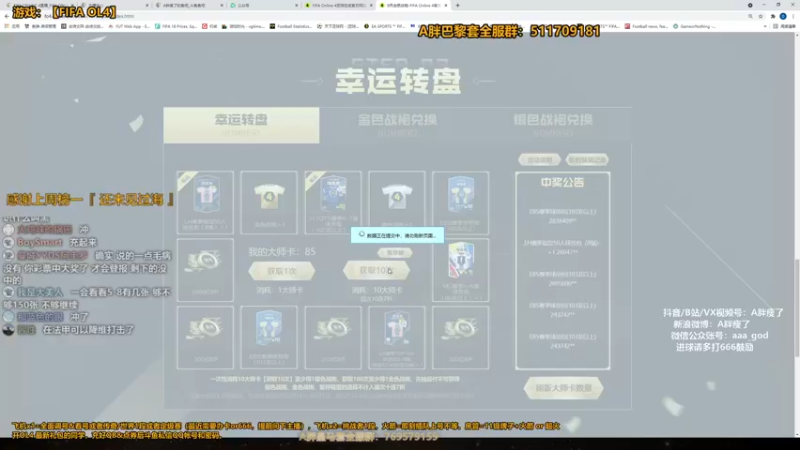The image size is (800, 450).
Task: Click the 获取1次 draw button
Action: (282, 271)
